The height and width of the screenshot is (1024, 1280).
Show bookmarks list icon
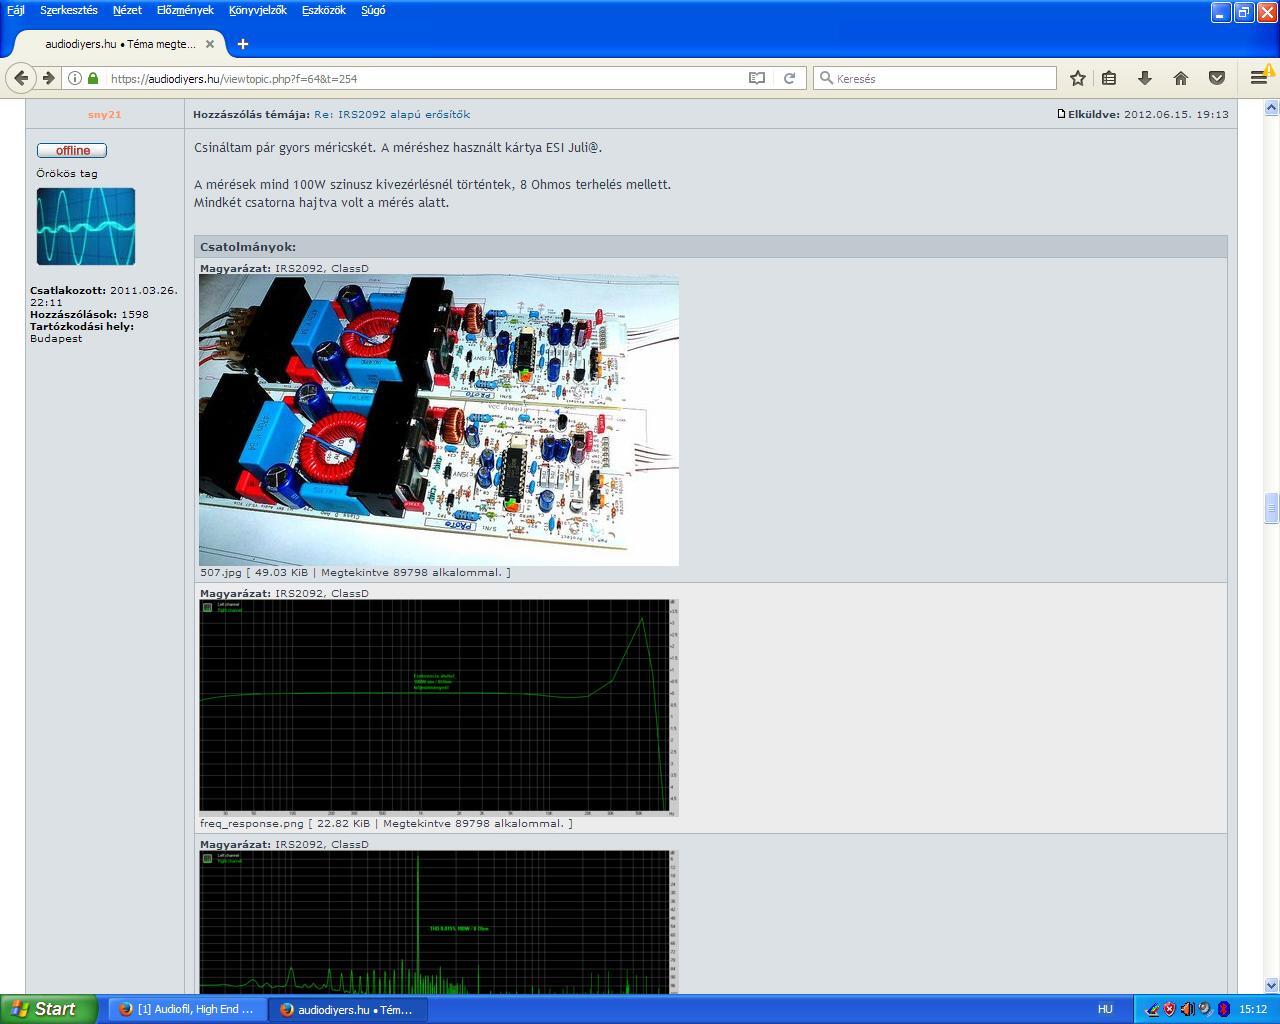tap(1109, 78)
